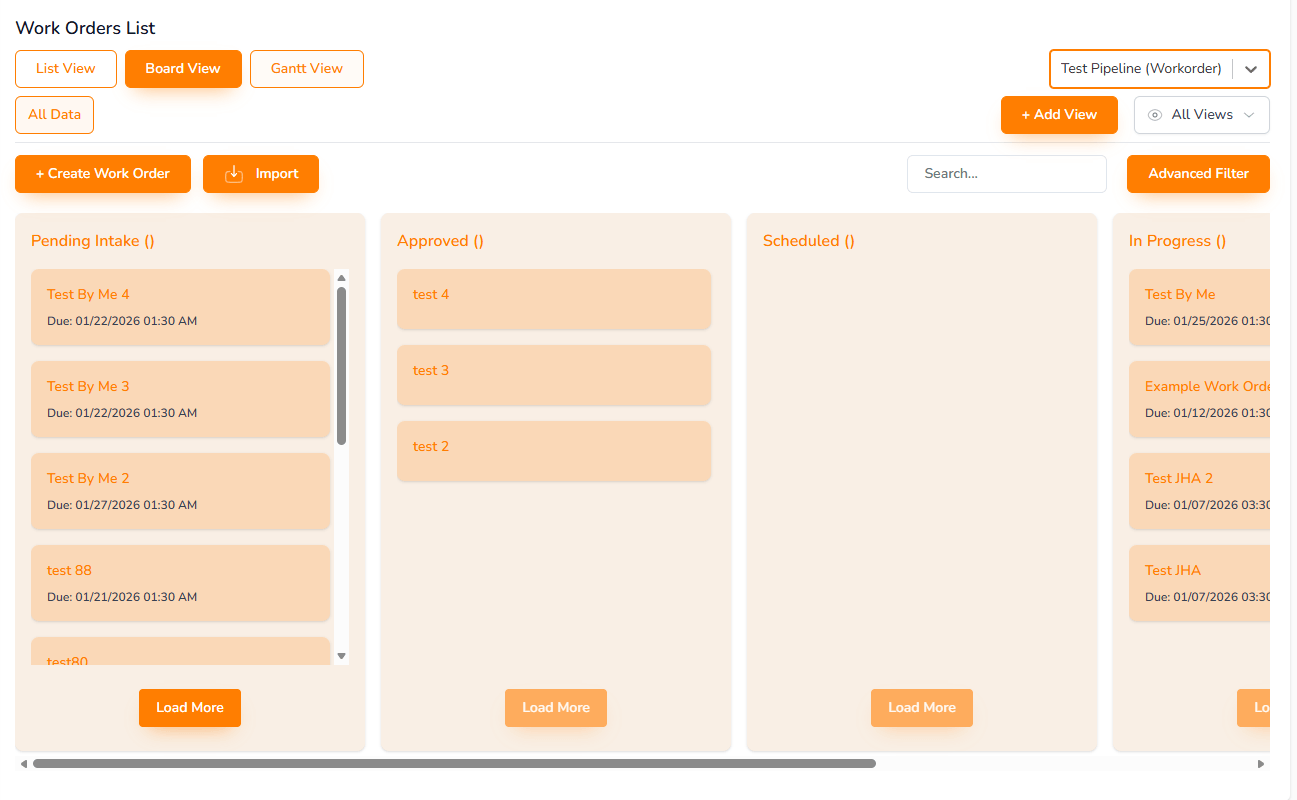Expand the All Views dropdown
Screen dimensions: 1297x800
pos(1201,114)
